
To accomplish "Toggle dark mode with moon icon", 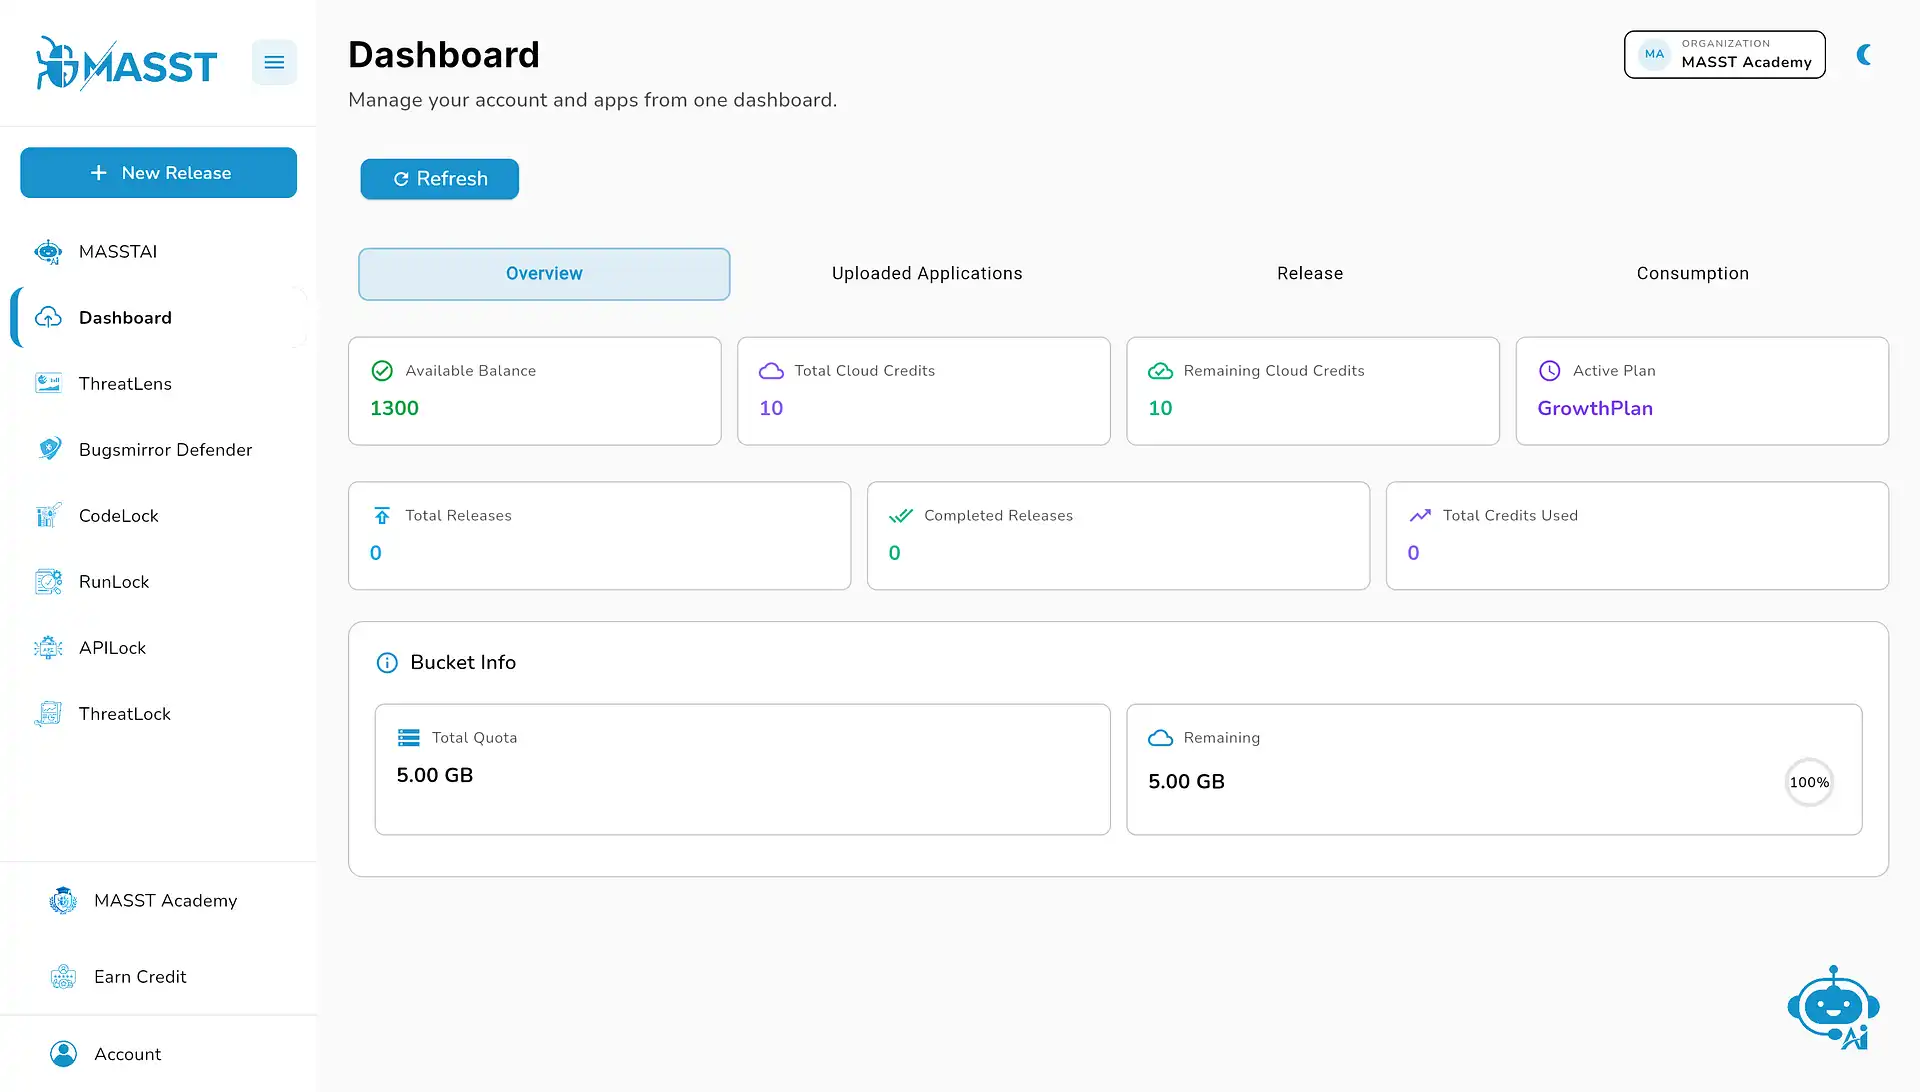I will click(x=1864, y=55).
